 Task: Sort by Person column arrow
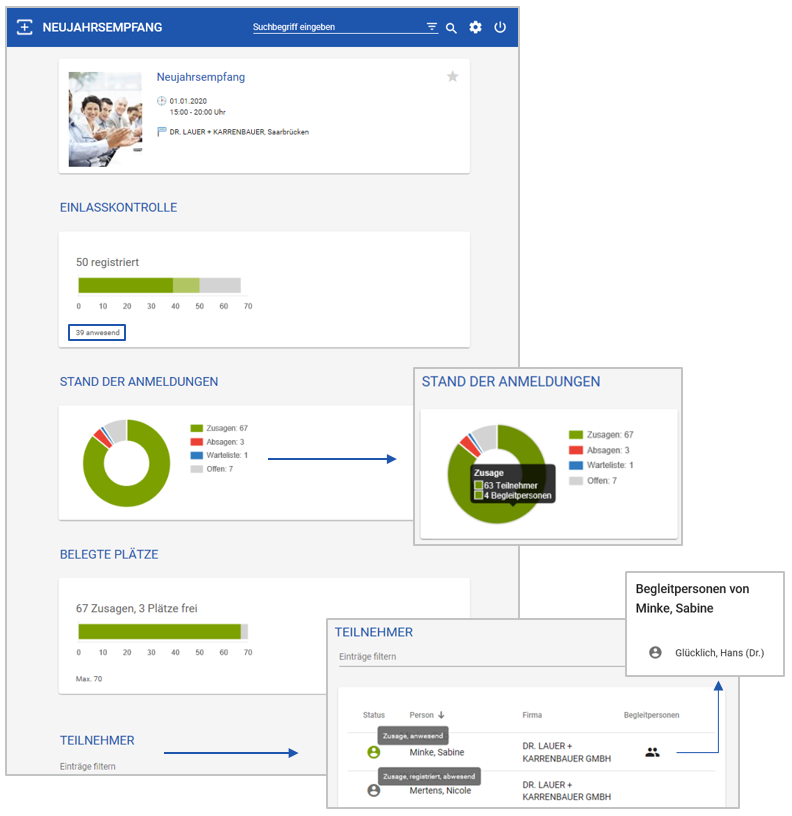coord(441,715)
